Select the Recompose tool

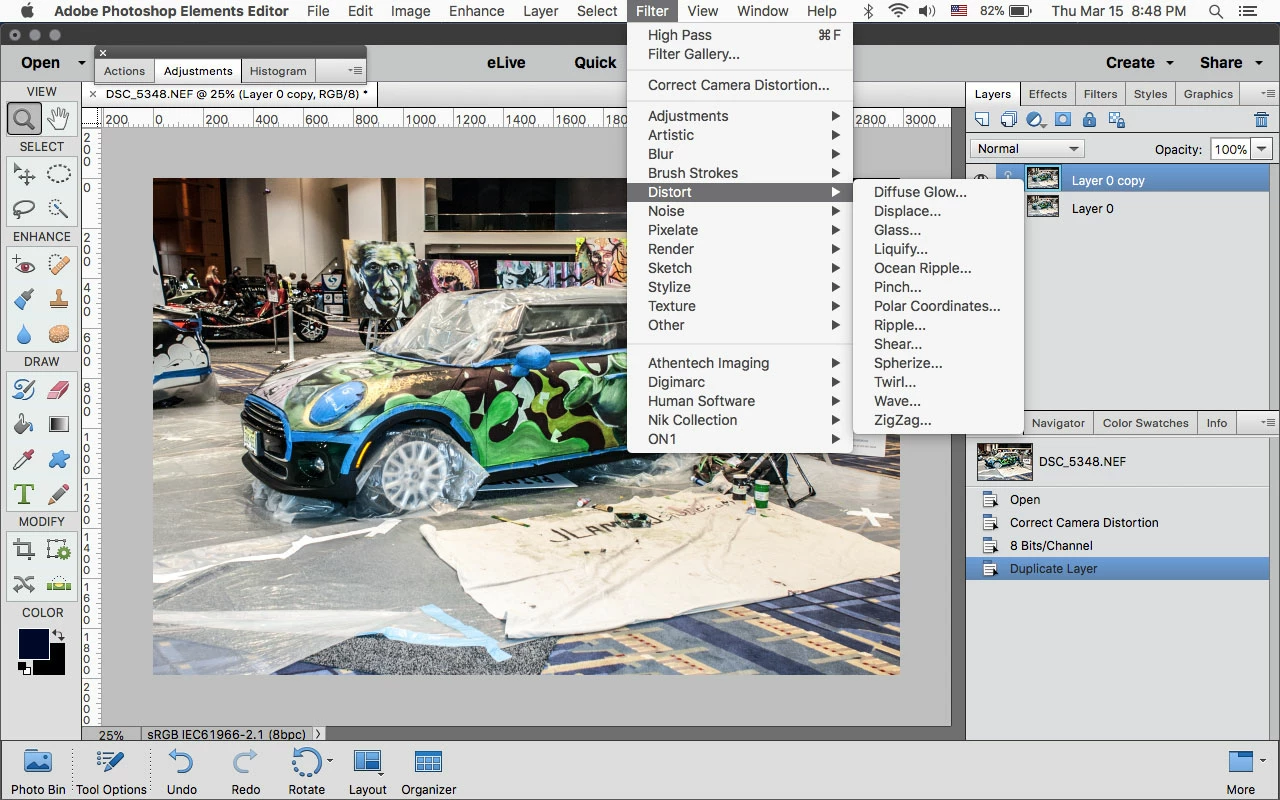(58, 550)
